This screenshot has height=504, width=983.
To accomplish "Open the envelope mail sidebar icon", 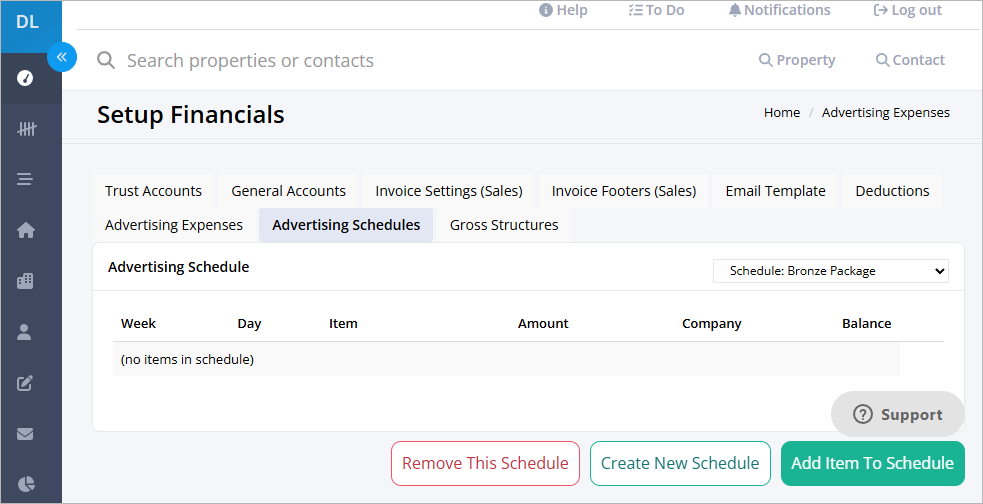I will coord(25,434).
